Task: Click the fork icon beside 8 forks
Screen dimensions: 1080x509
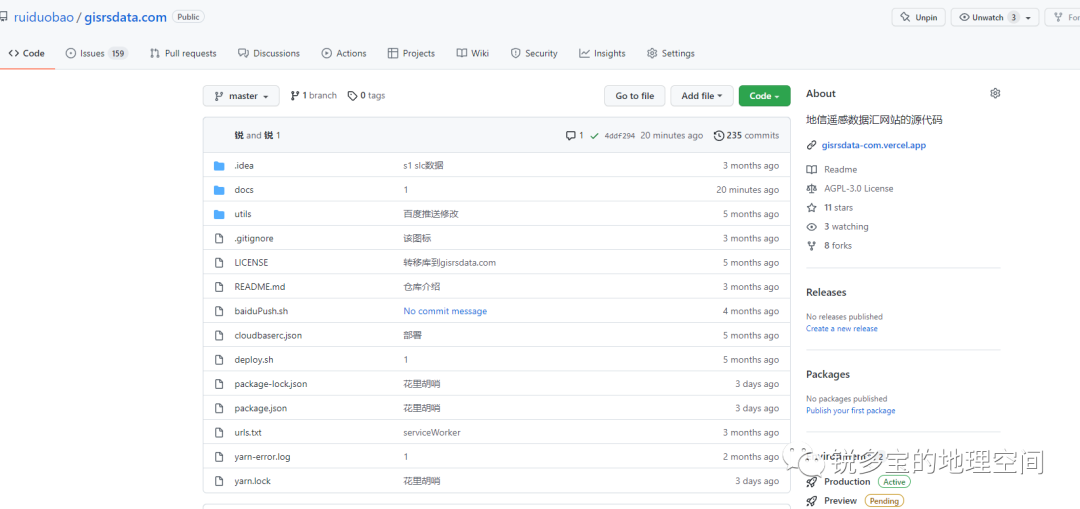Action: click(x=811, y=246)
